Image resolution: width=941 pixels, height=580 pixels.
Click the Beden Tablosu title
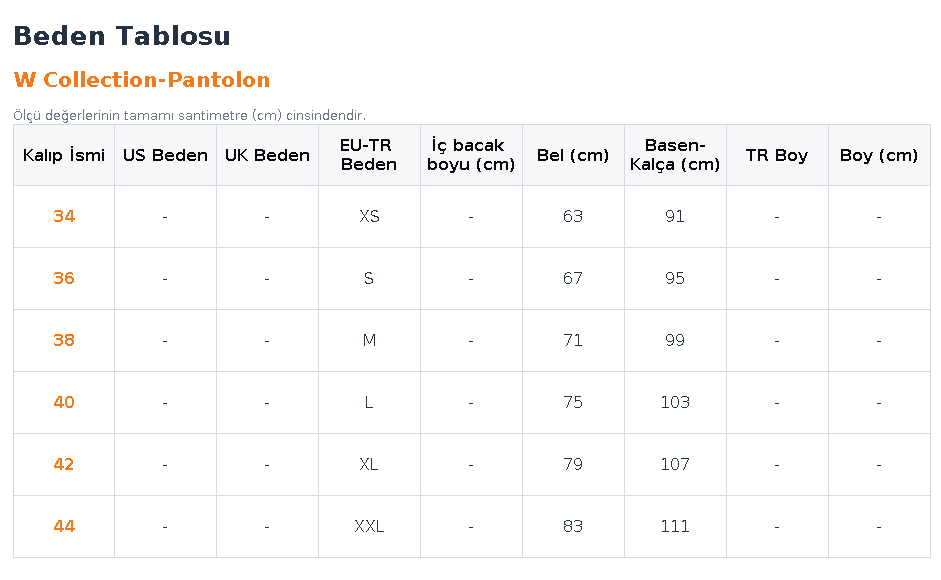(122, 35)
